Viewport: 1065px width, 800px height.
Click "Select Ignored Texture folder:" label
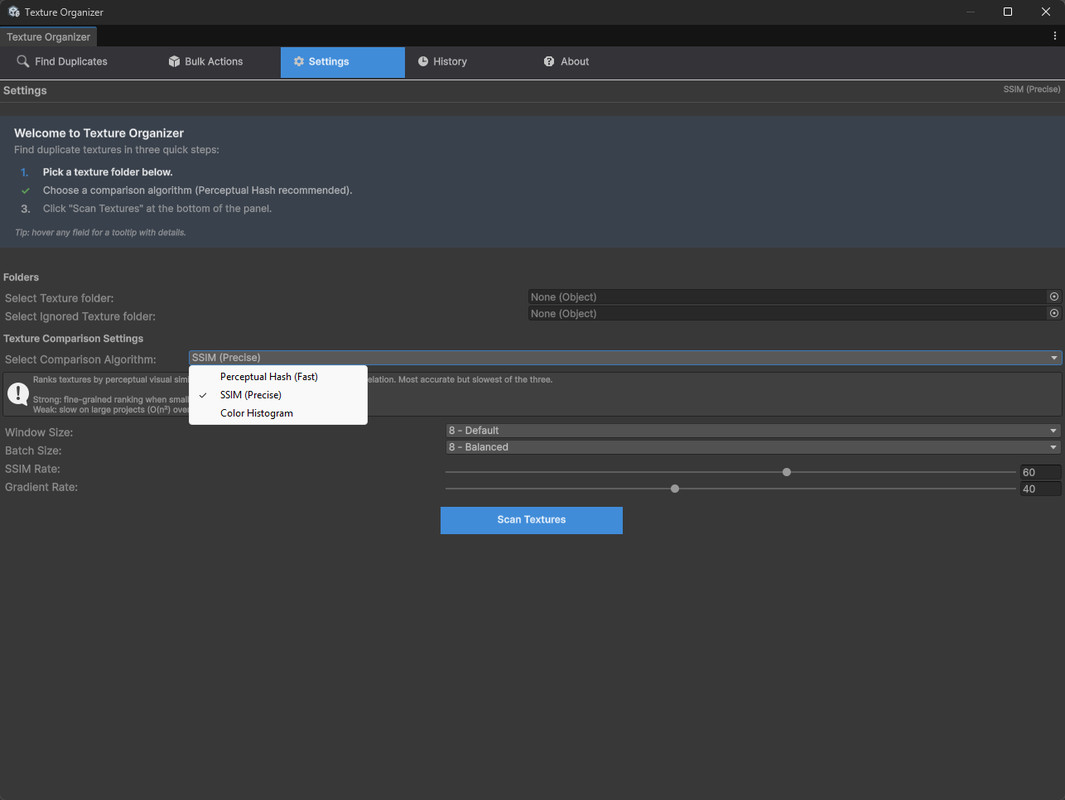pos(80,316)
